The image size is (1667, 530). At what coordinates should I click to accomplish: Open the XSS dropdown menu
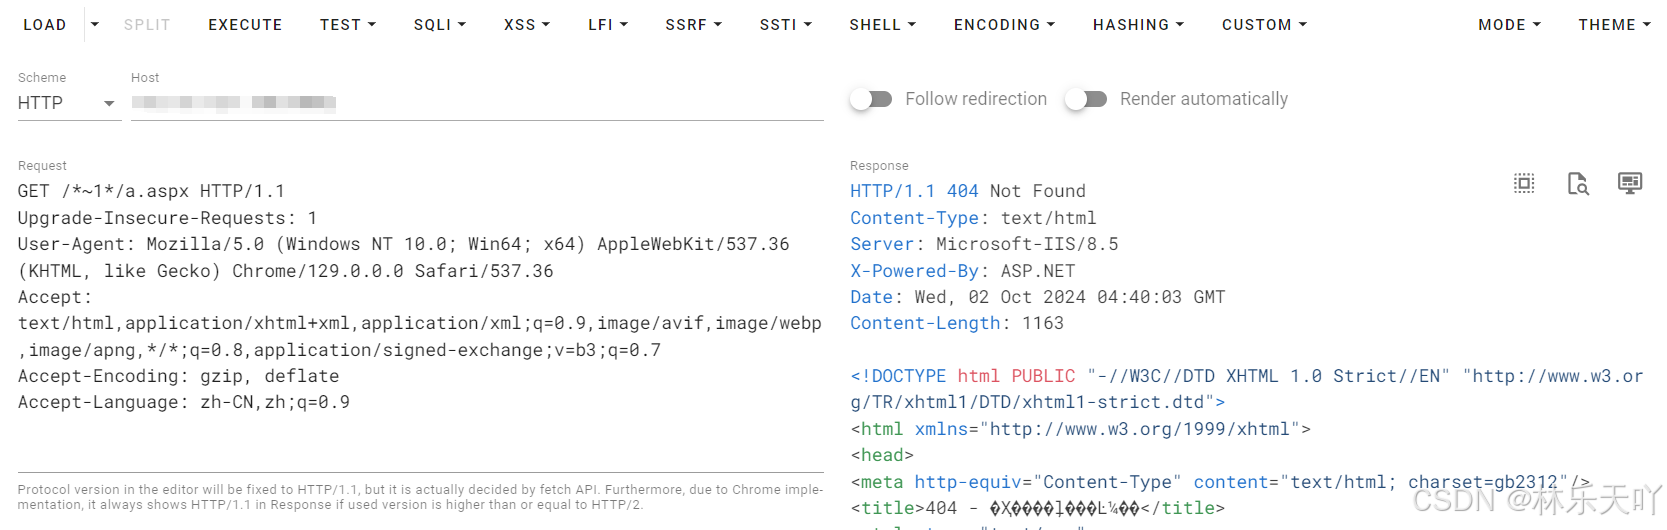(527, 25)
